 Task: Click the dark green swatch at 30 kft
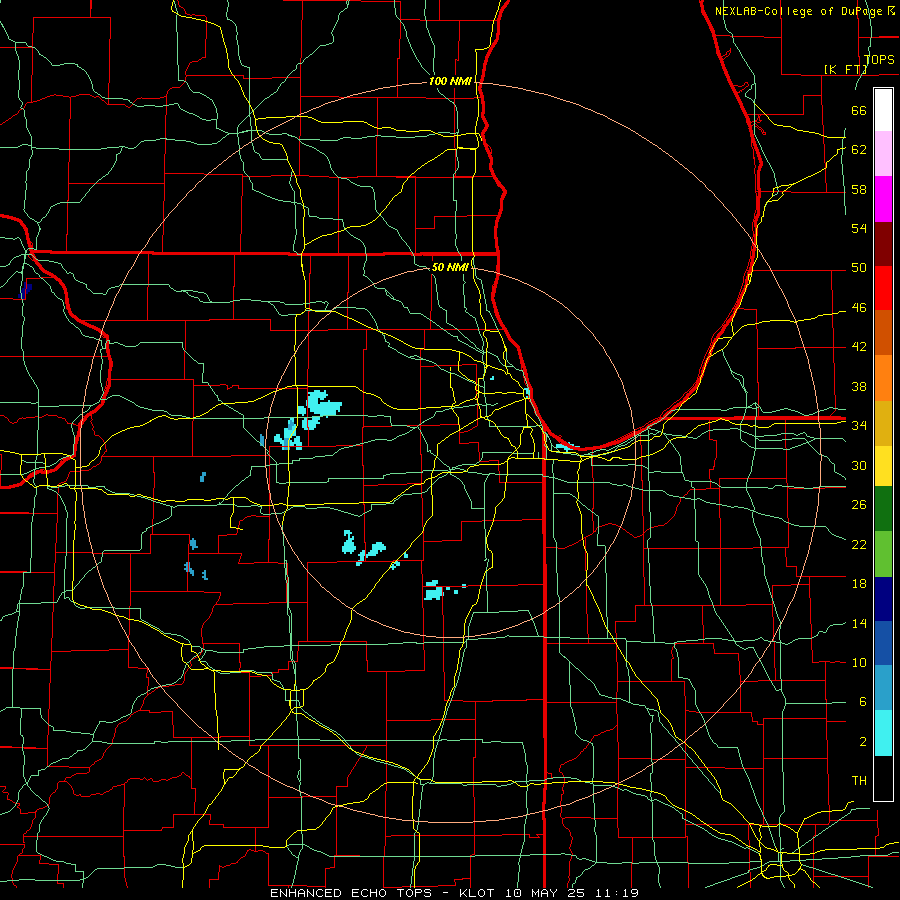coord(883,509)
